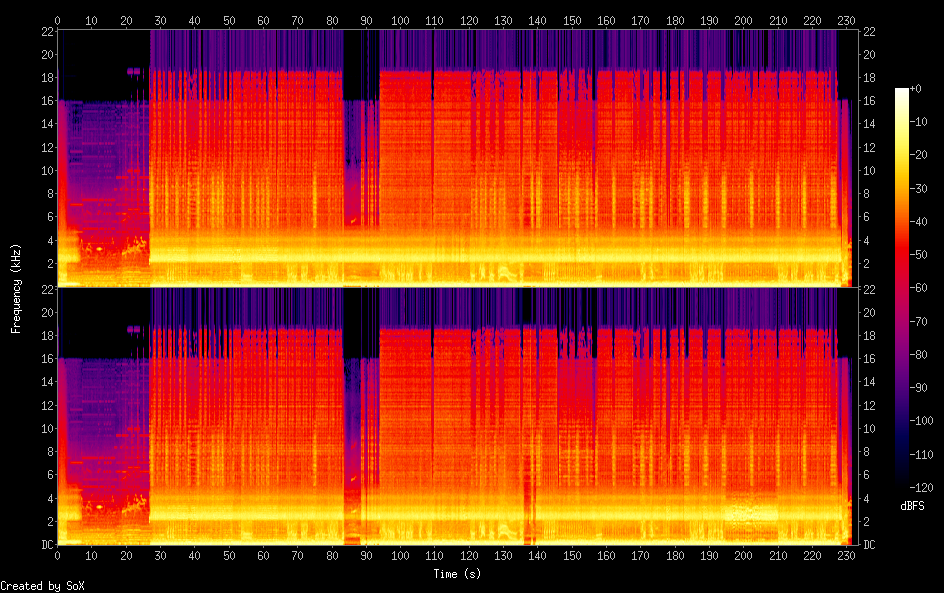Click the "-10" color scale label
Image resolution: width=944 pixels, height=593 pixels.
(x=918, y=122)
